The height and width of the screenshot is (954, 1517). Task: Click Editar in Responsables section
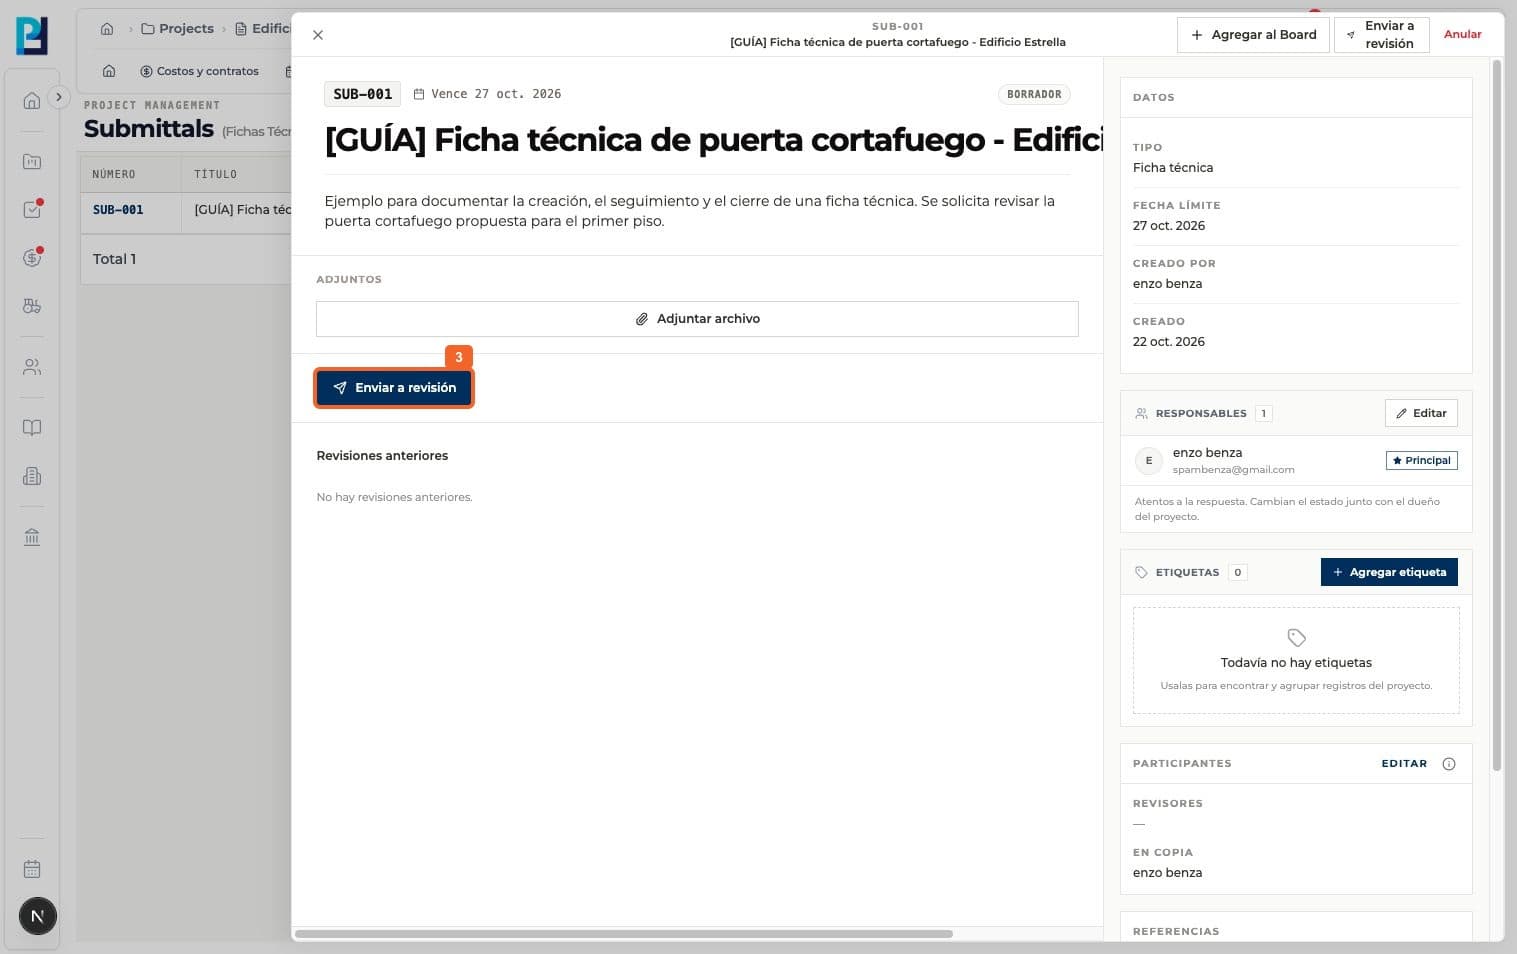[x=1421, y=413]
